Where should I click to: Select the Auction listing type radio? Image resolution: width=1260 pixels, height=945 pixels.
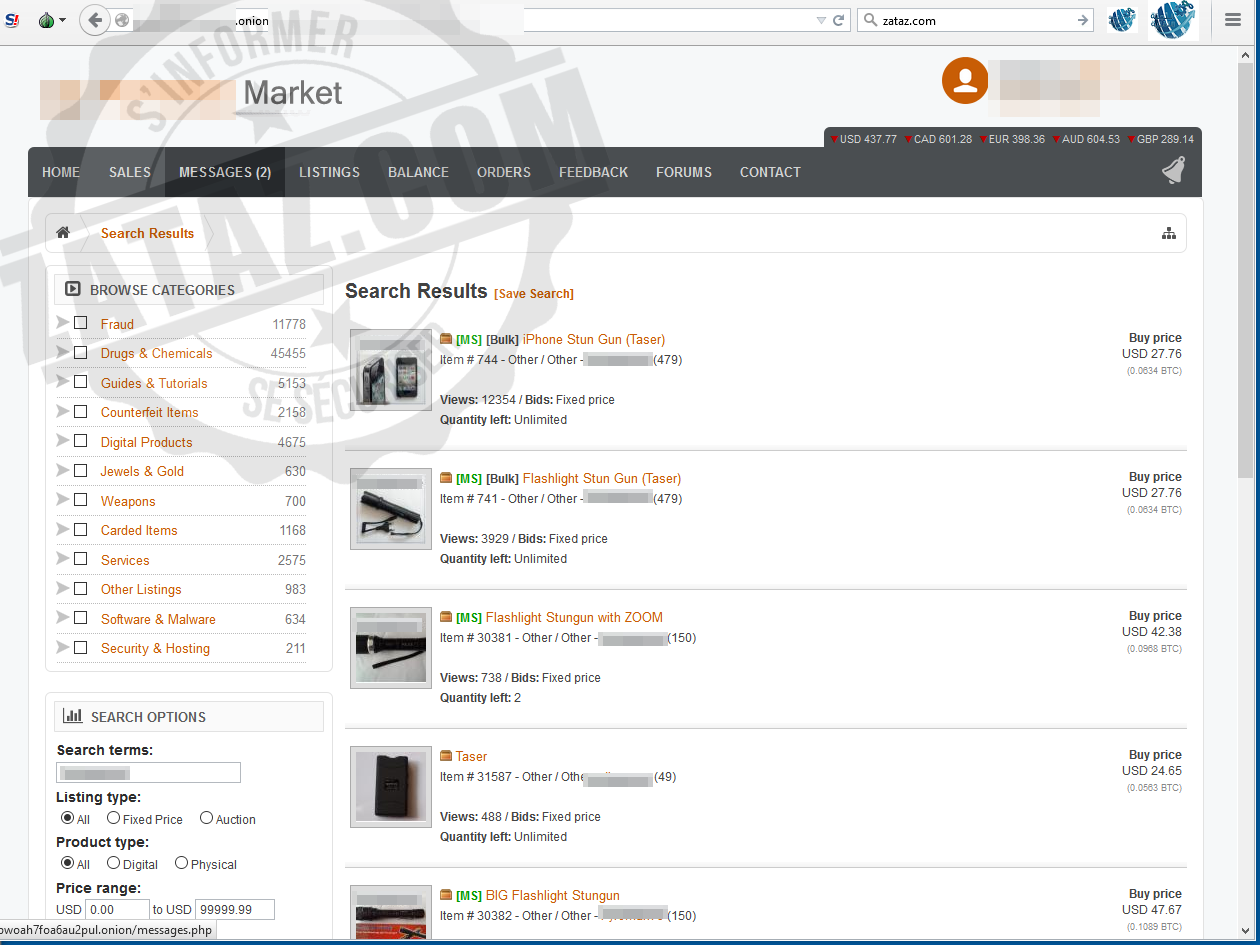click(207, 818)
